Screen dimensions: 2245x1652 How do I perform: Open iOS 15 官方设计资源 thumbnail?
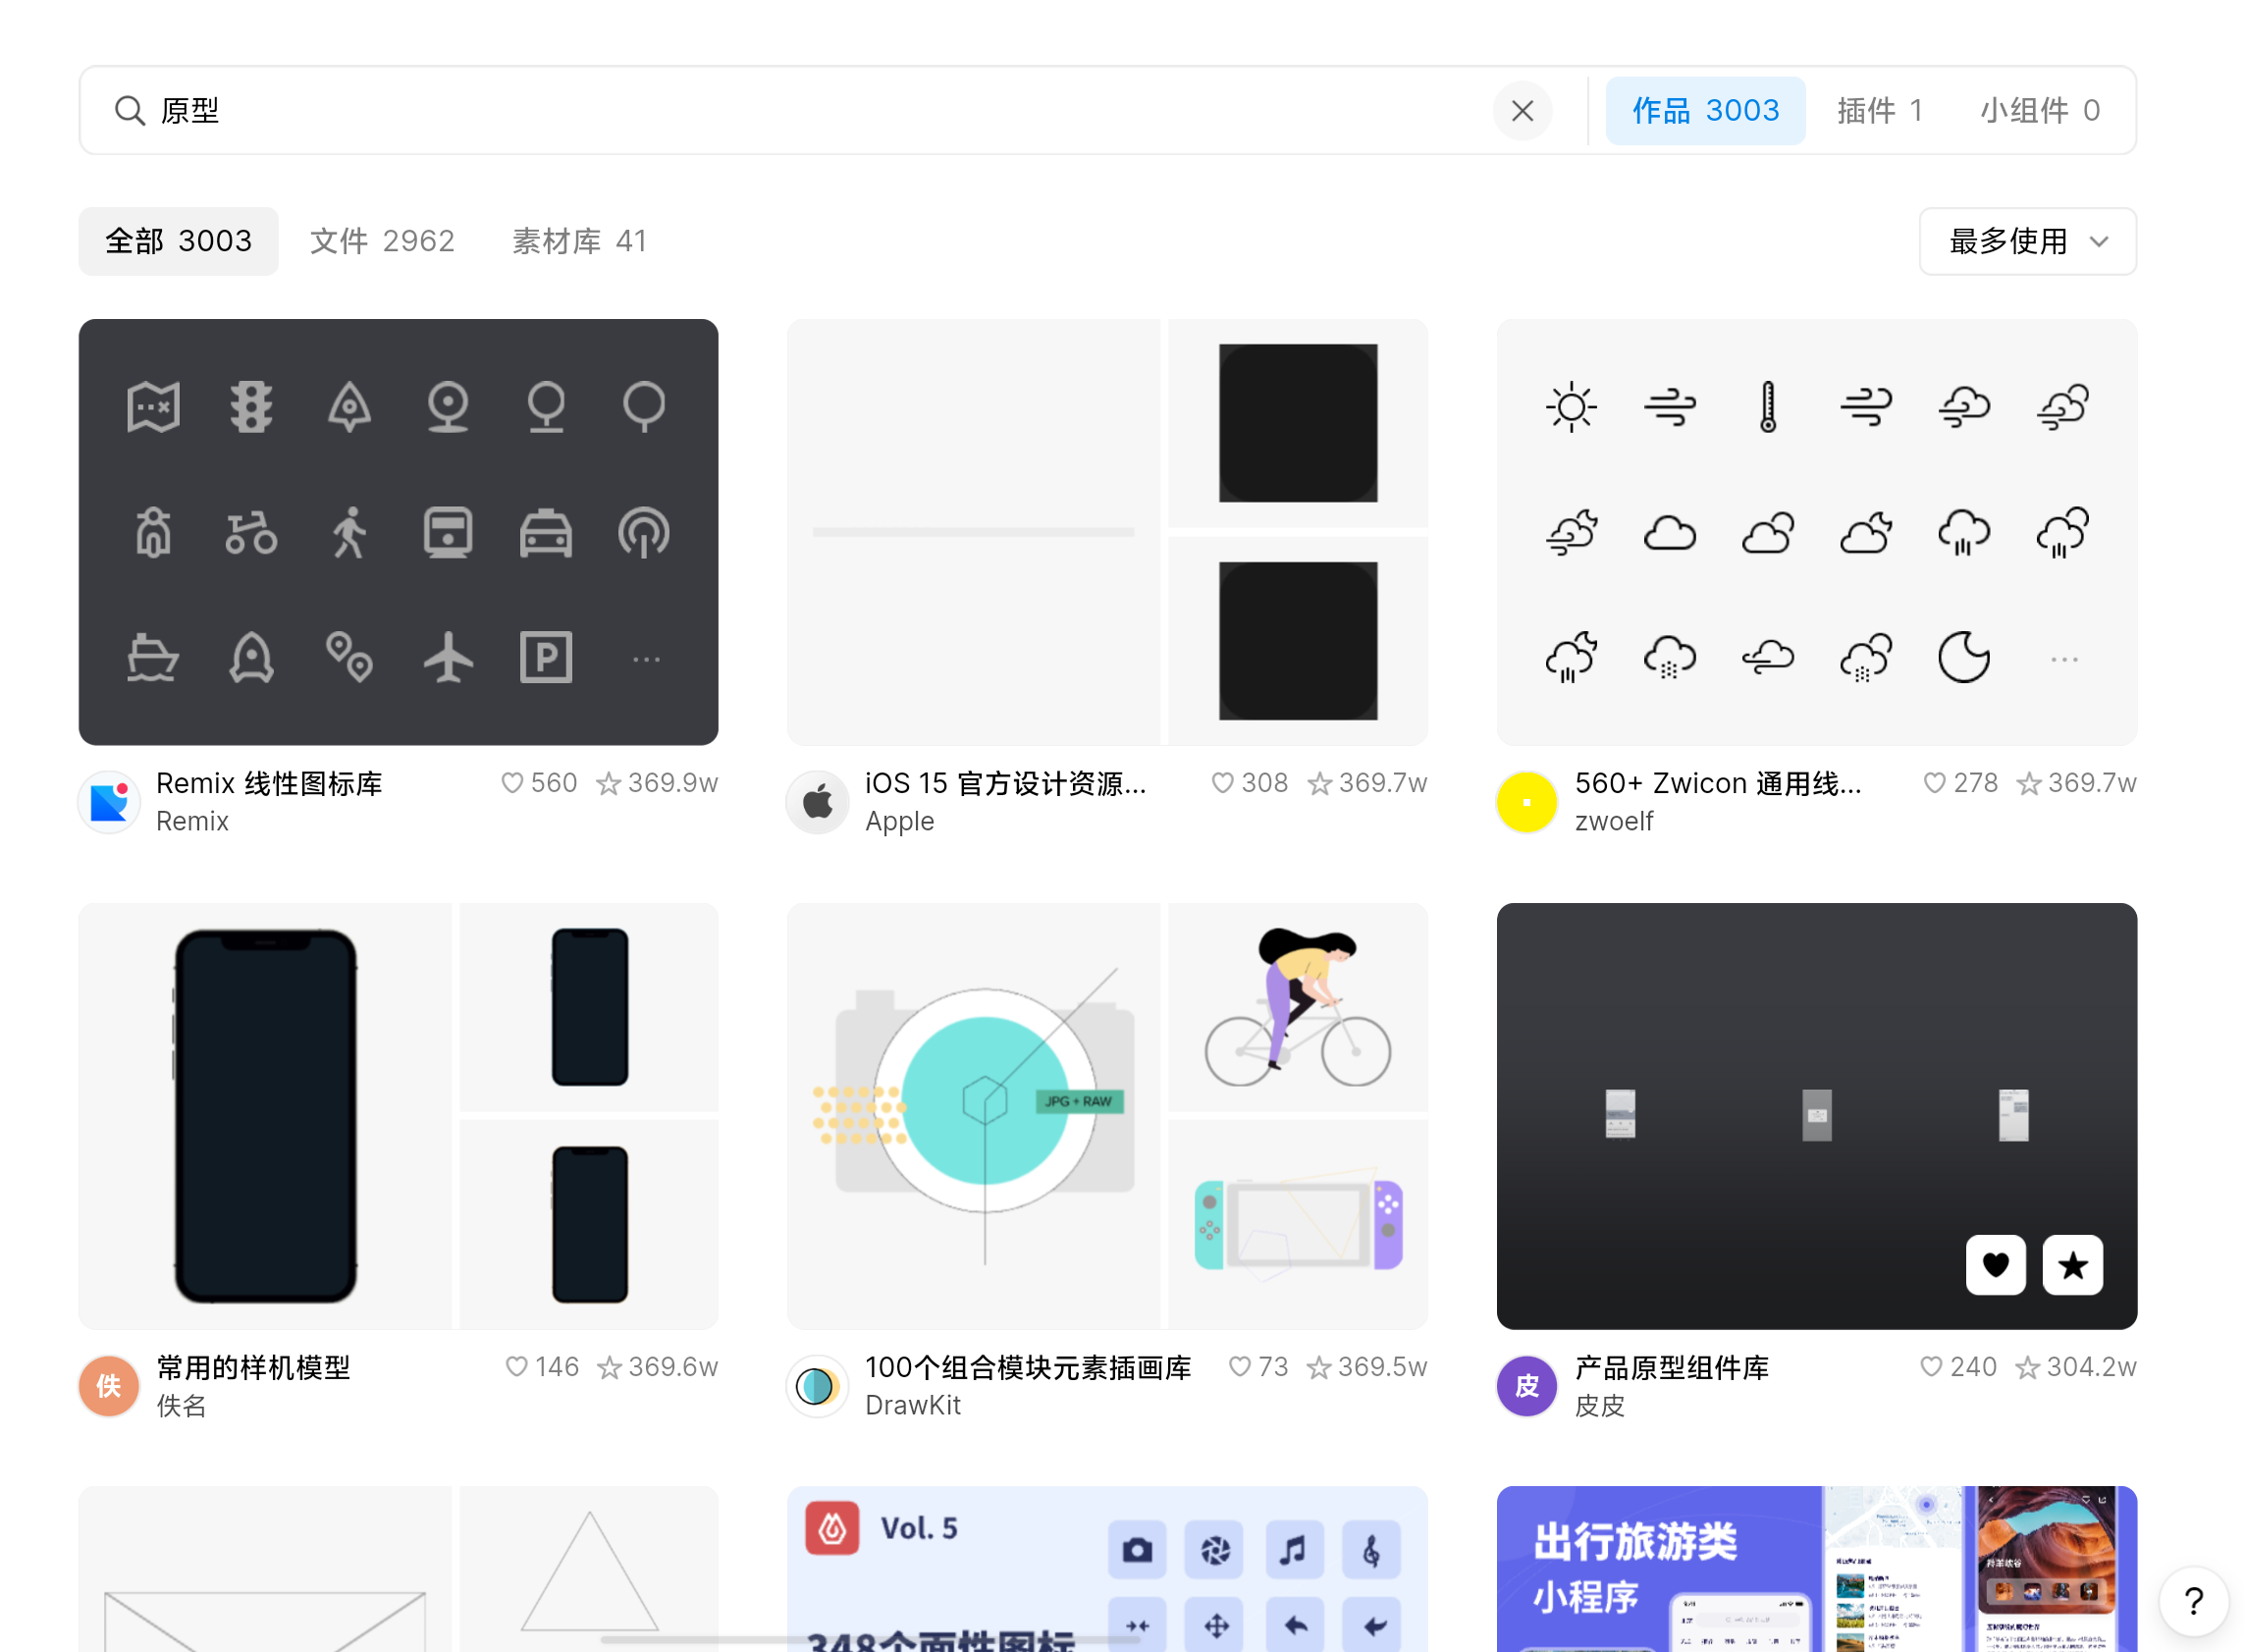coord(1107,532)
